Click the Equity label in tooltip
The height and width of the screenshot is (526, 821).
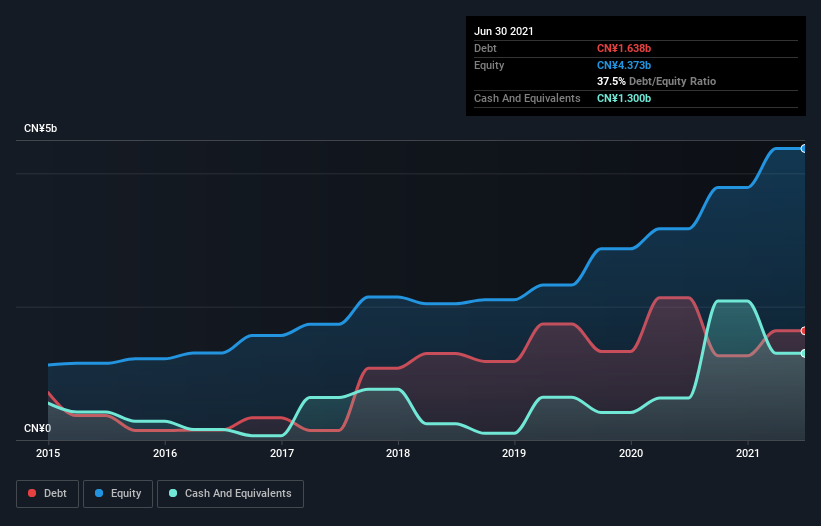[x=489, y=65]
